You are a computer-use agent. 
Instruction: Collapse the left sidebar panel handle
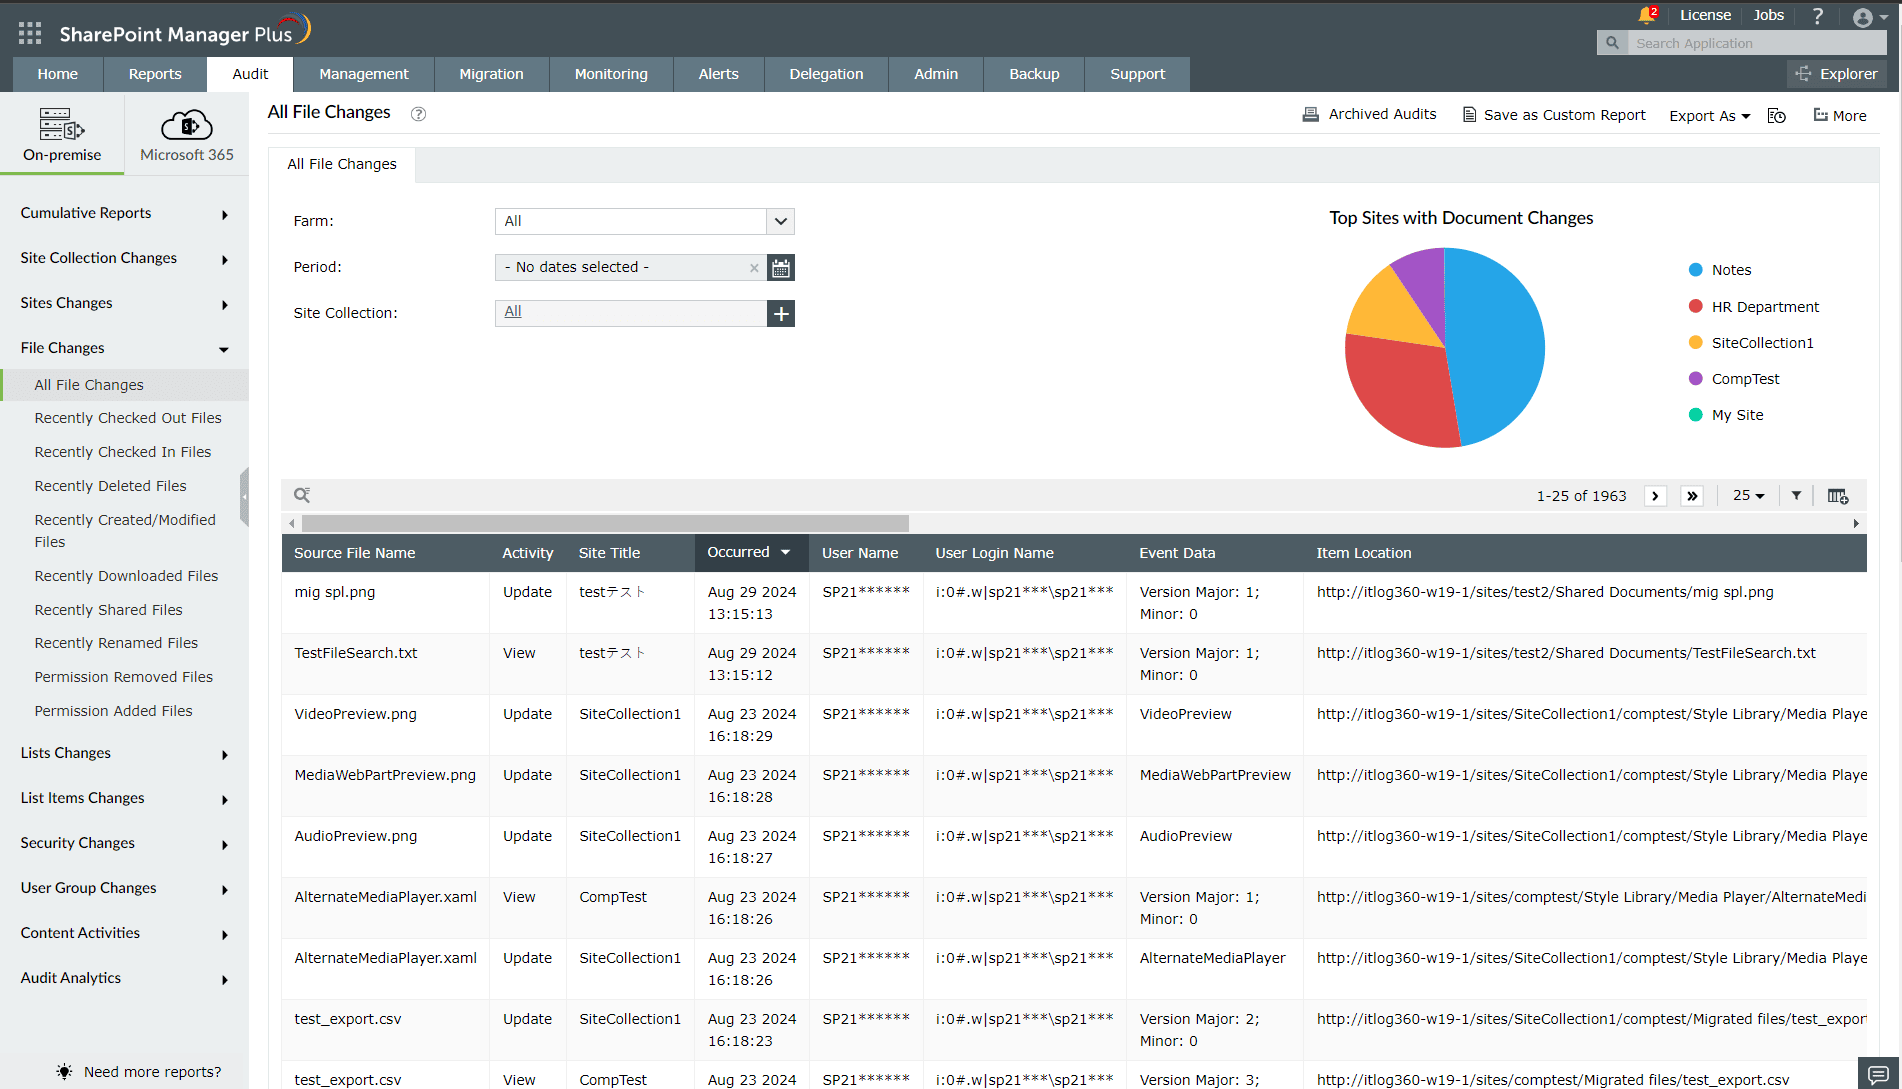(x=244, y=496)
